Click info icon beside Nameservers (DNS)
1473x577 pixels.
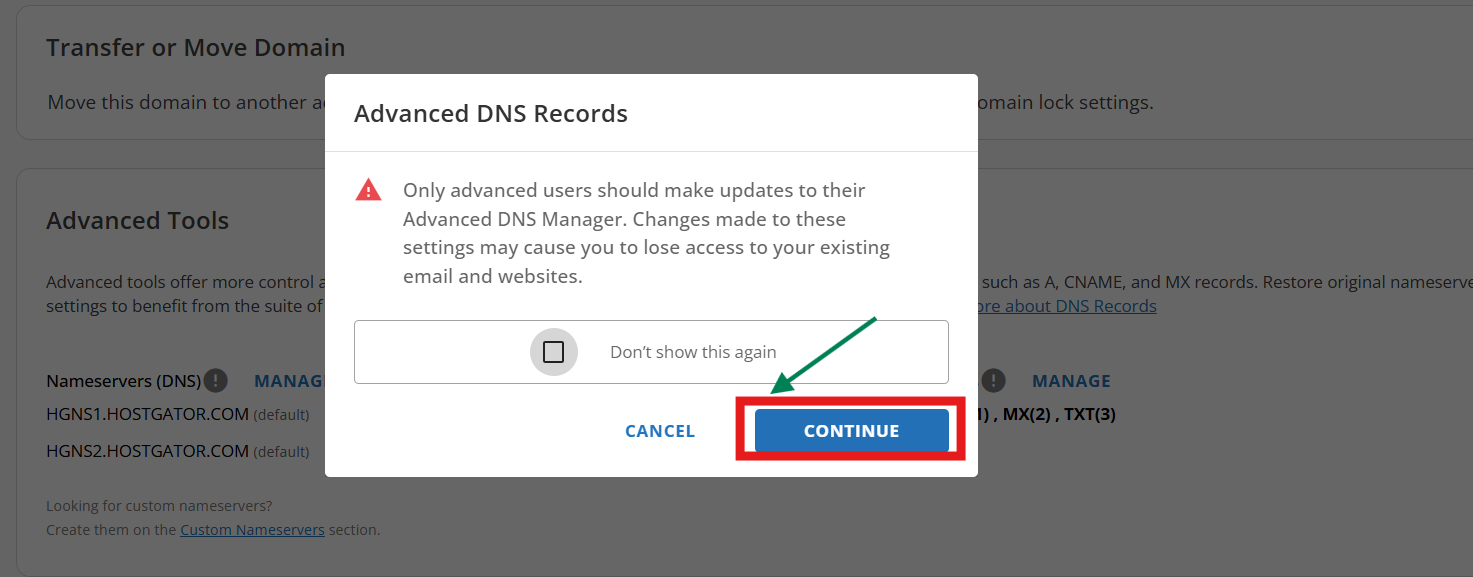(215, 381)
